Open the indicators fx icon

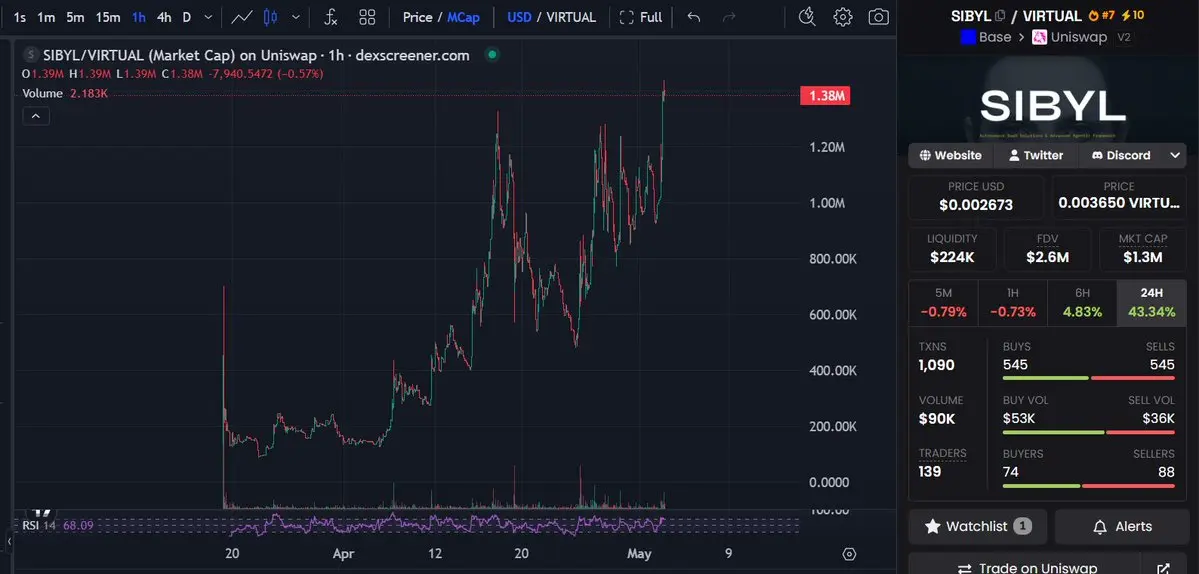pyautogui.click(x=330, y=17)
